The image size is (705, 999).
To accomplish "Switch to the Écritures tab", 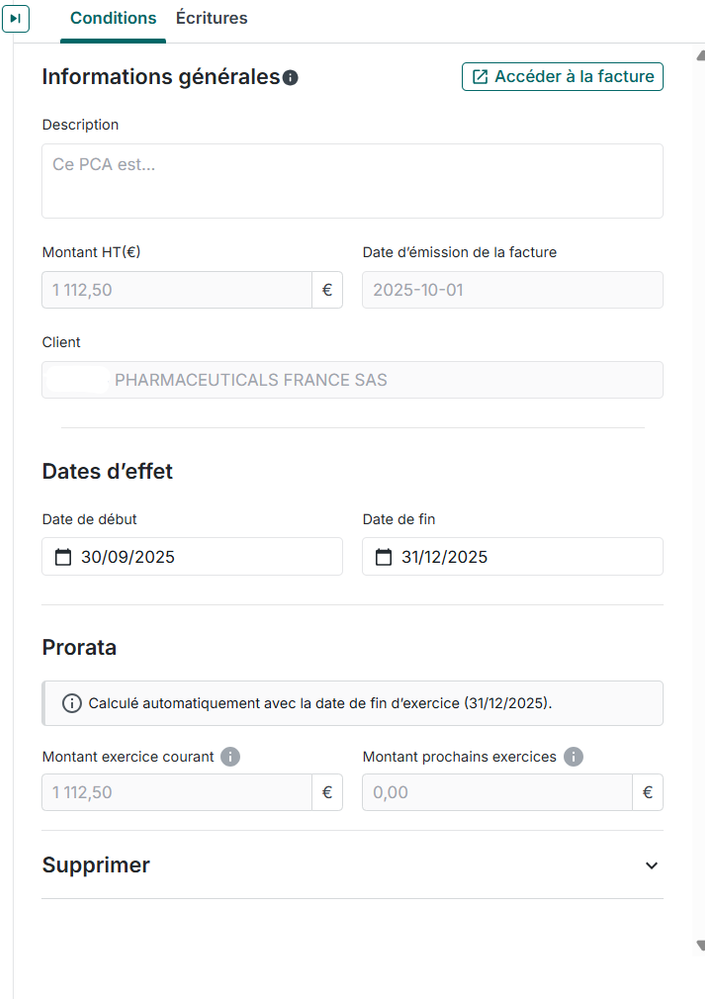I will pos(211,19).
